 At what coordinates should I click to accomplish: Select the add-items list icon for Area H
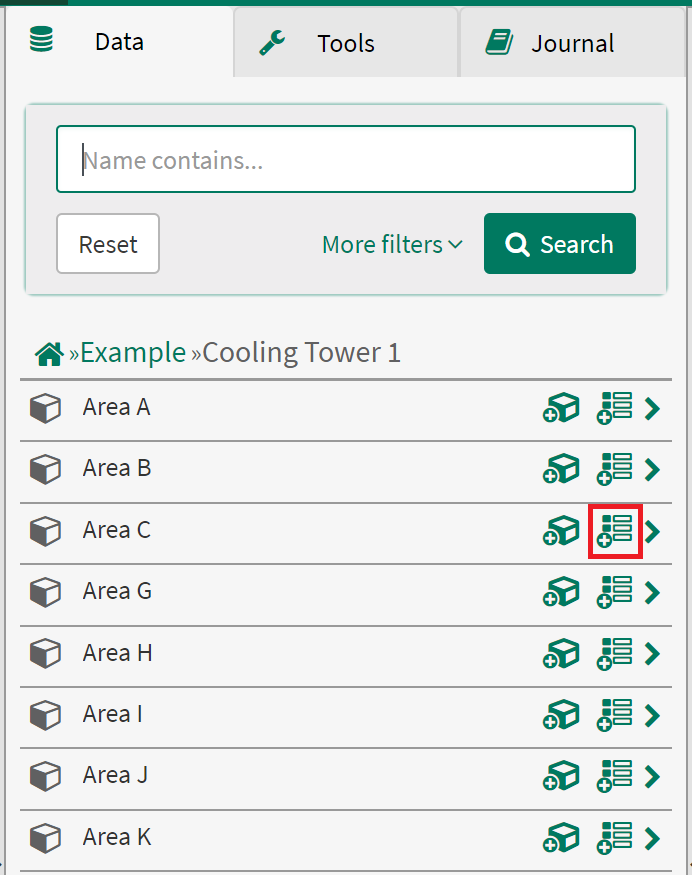tap(615, 653)
